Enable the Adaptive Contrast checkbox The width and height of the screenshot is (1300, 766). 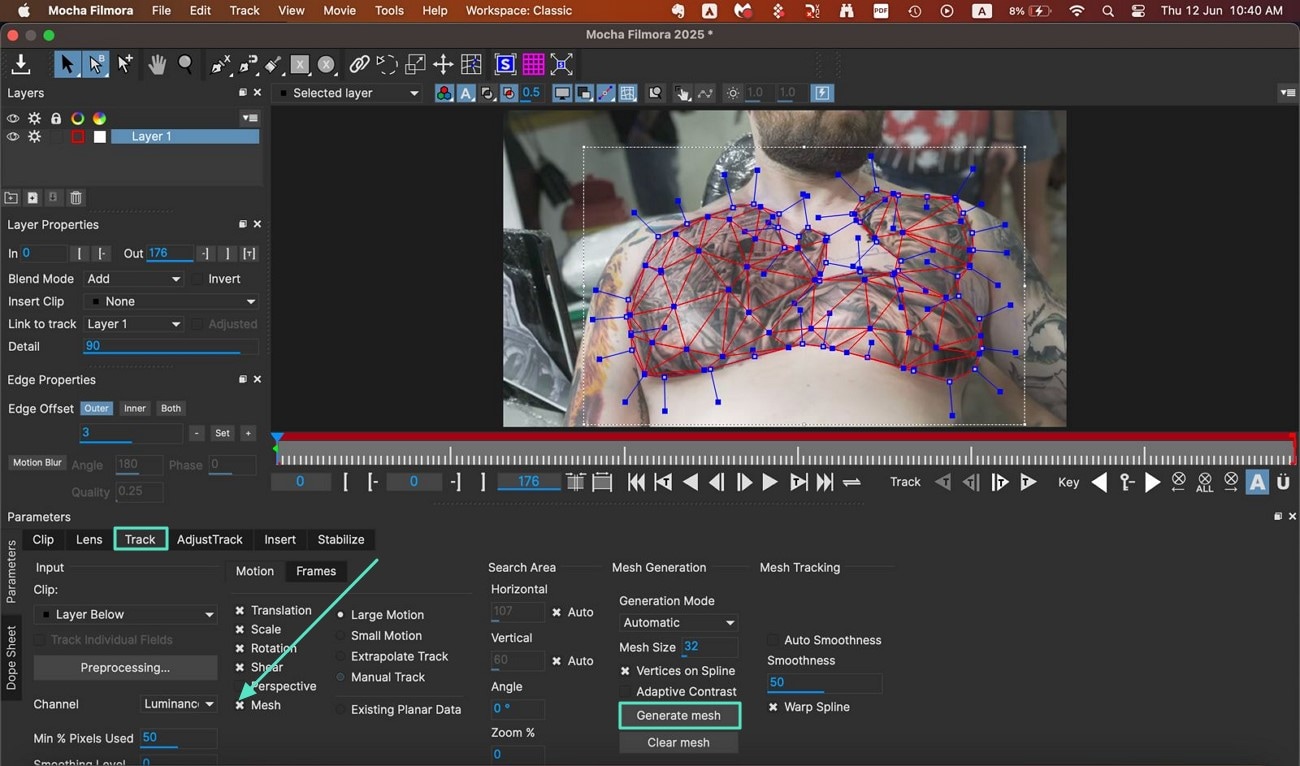pos(626,691)
